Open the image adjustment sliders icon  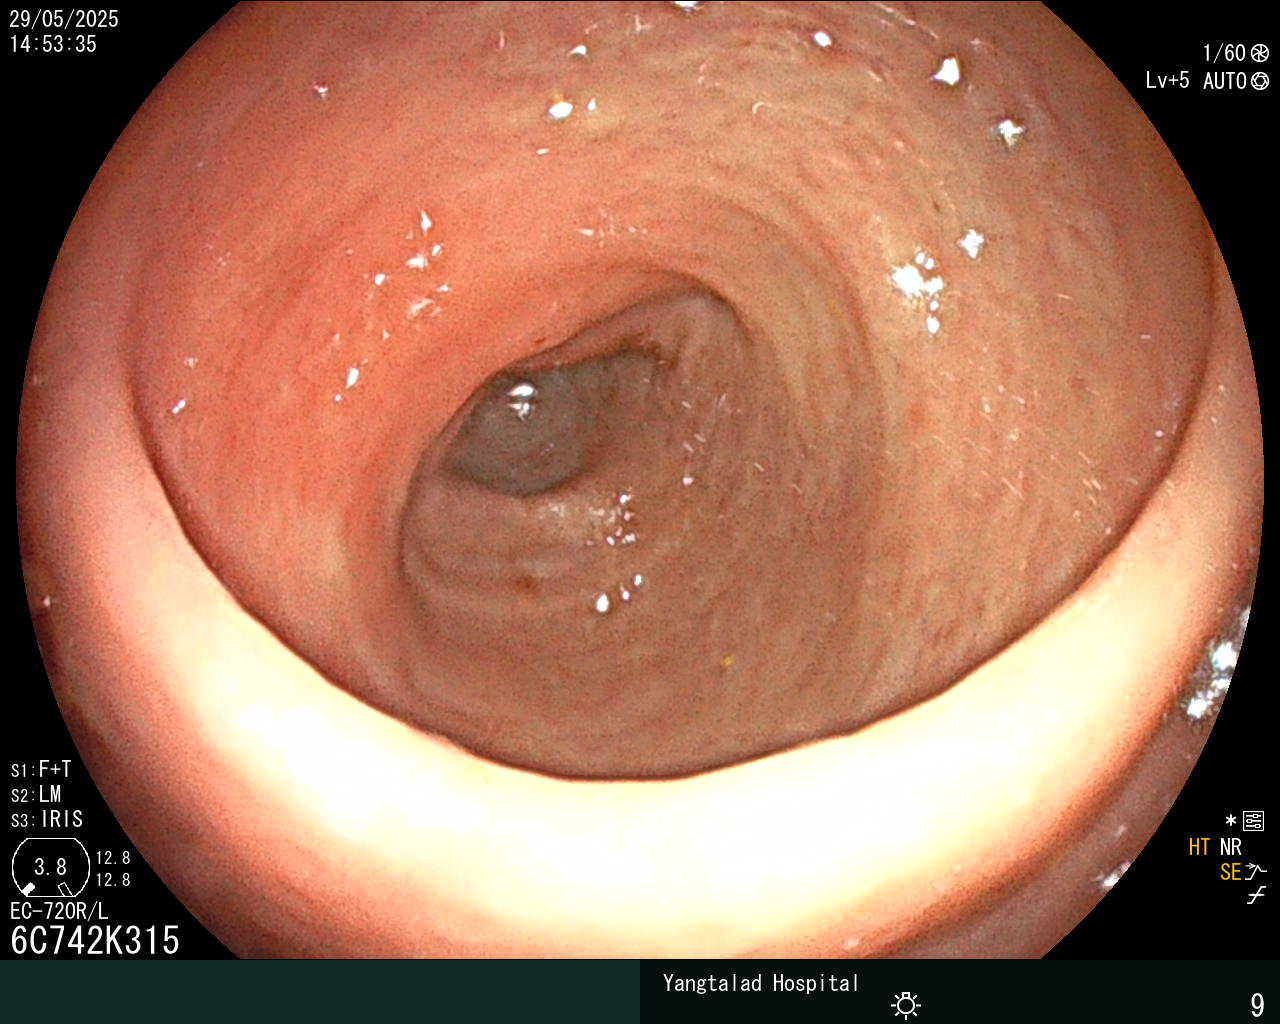coord(1253,821)
